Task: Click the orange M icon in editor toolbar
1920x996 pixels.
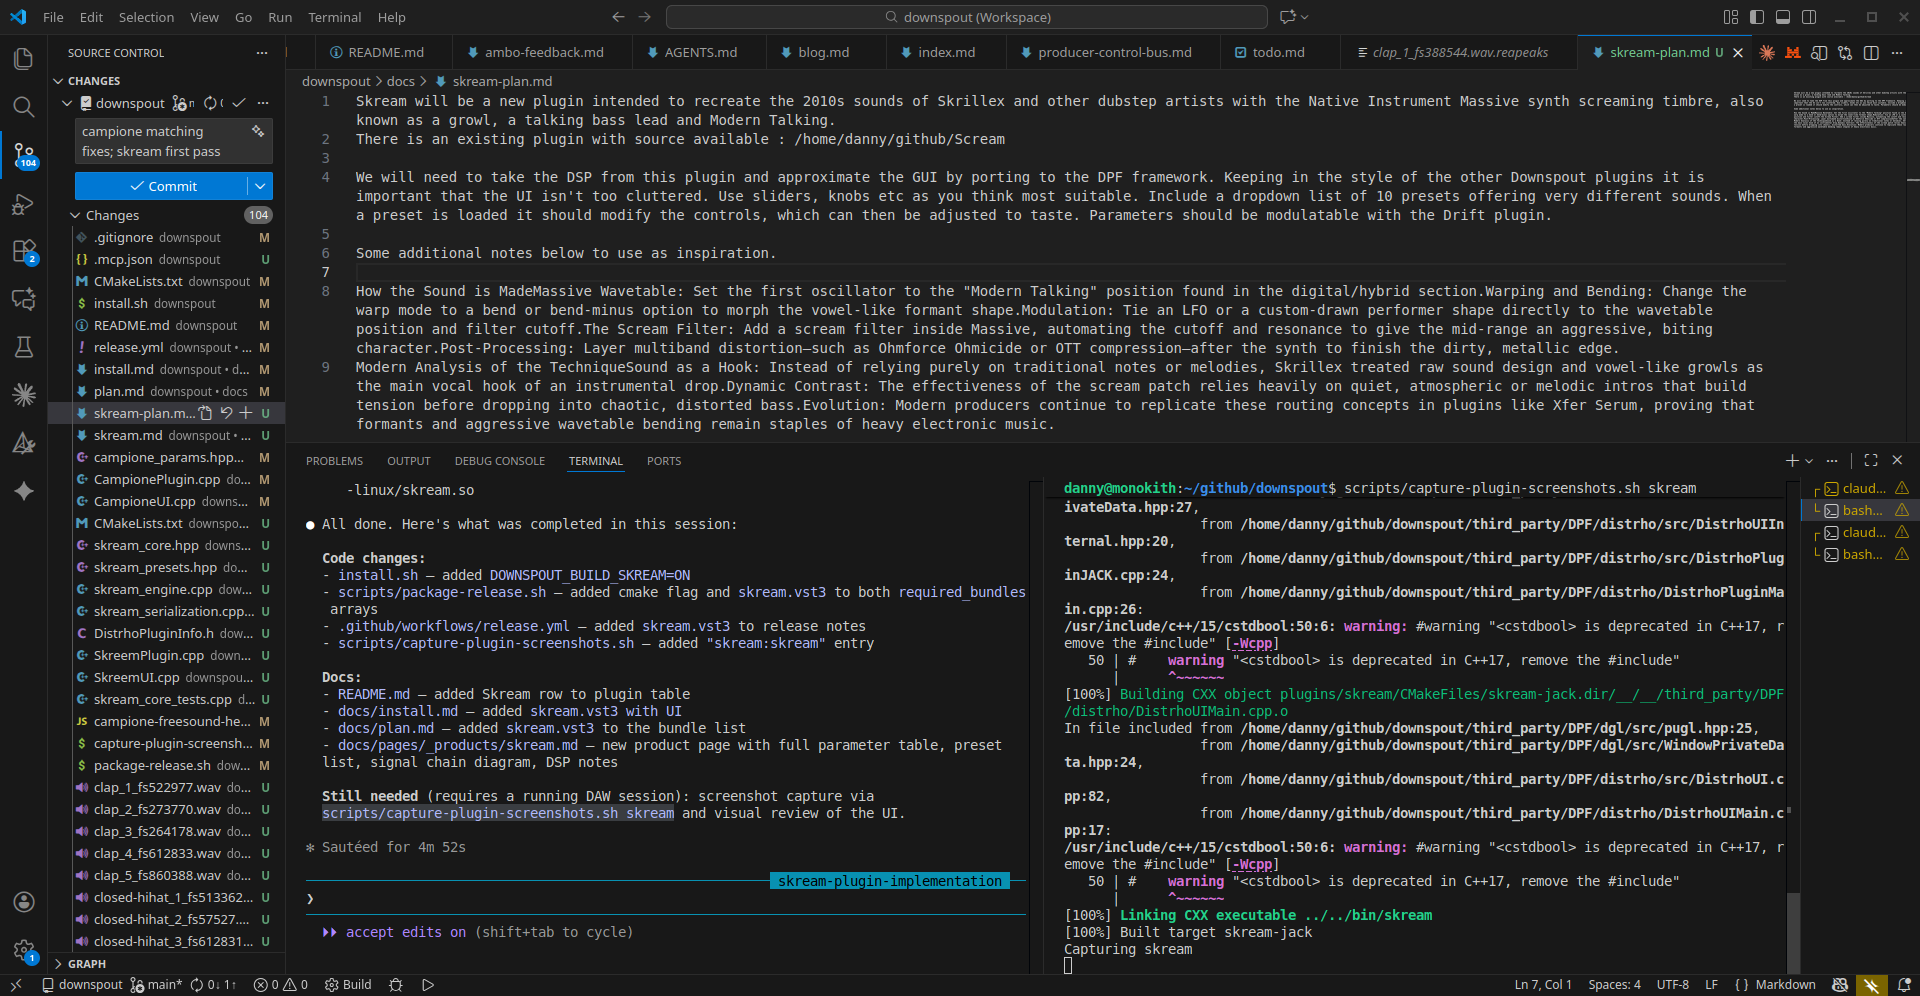Action: (x=1793, y=53)
